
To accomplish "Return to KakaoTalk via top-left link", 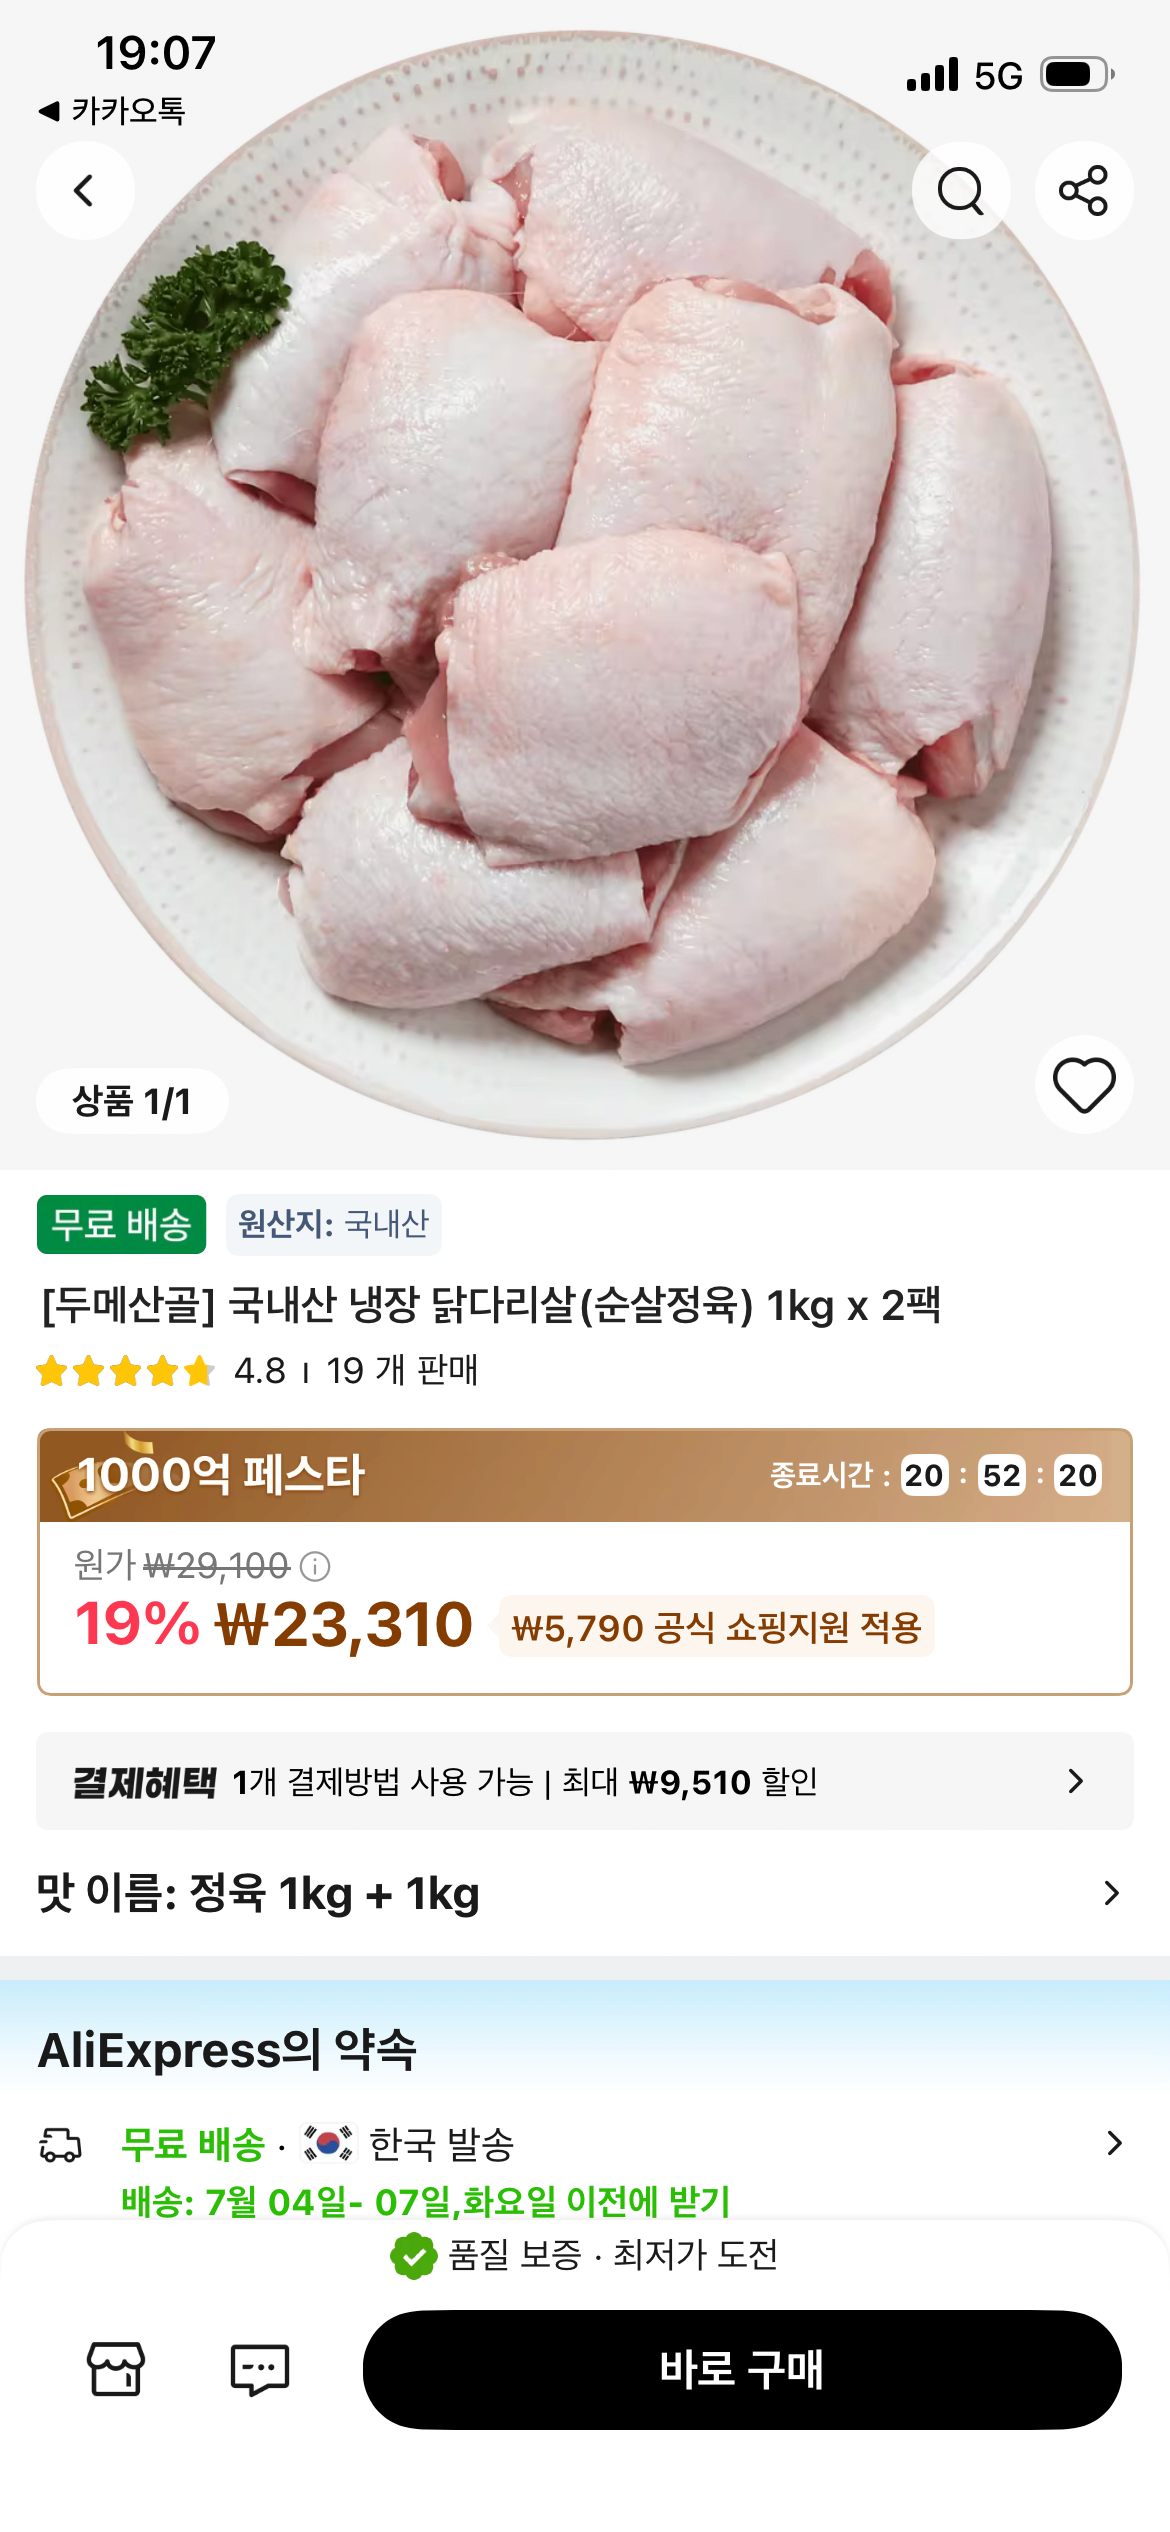I will pyautogui.click(x=112, y=110).
